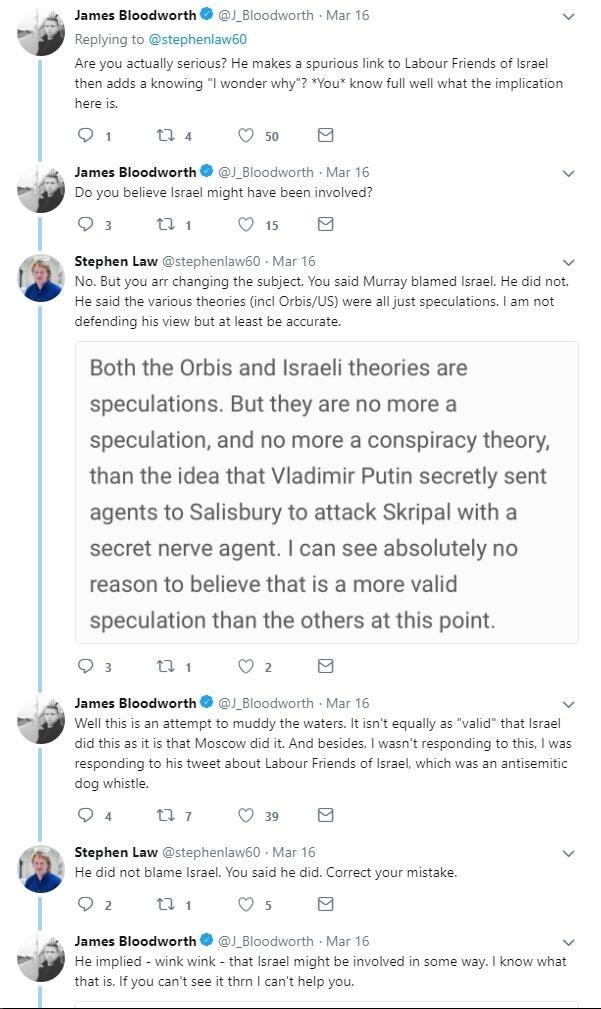Expand options menu on Stephen Law's first tweet

(568, 262)
